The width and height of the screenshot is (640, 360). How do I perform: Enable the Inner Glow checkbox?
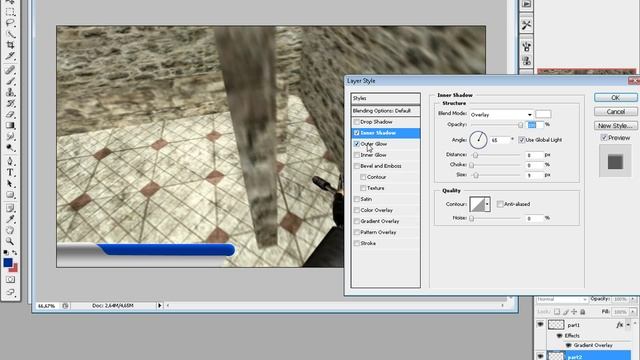pos(357,155)
